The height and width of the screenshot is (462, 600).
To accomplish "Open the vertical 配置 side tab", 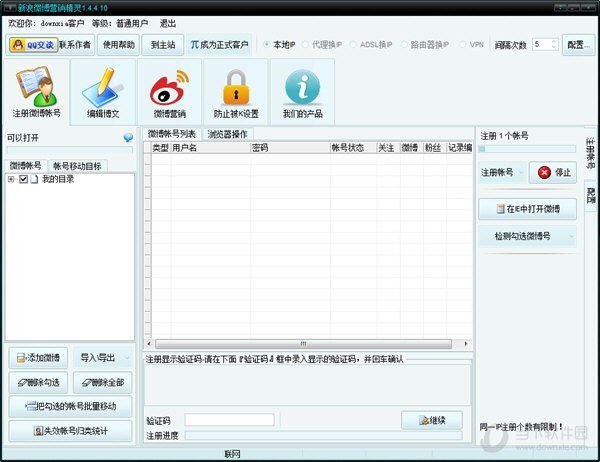I will [x=590, y=195].
